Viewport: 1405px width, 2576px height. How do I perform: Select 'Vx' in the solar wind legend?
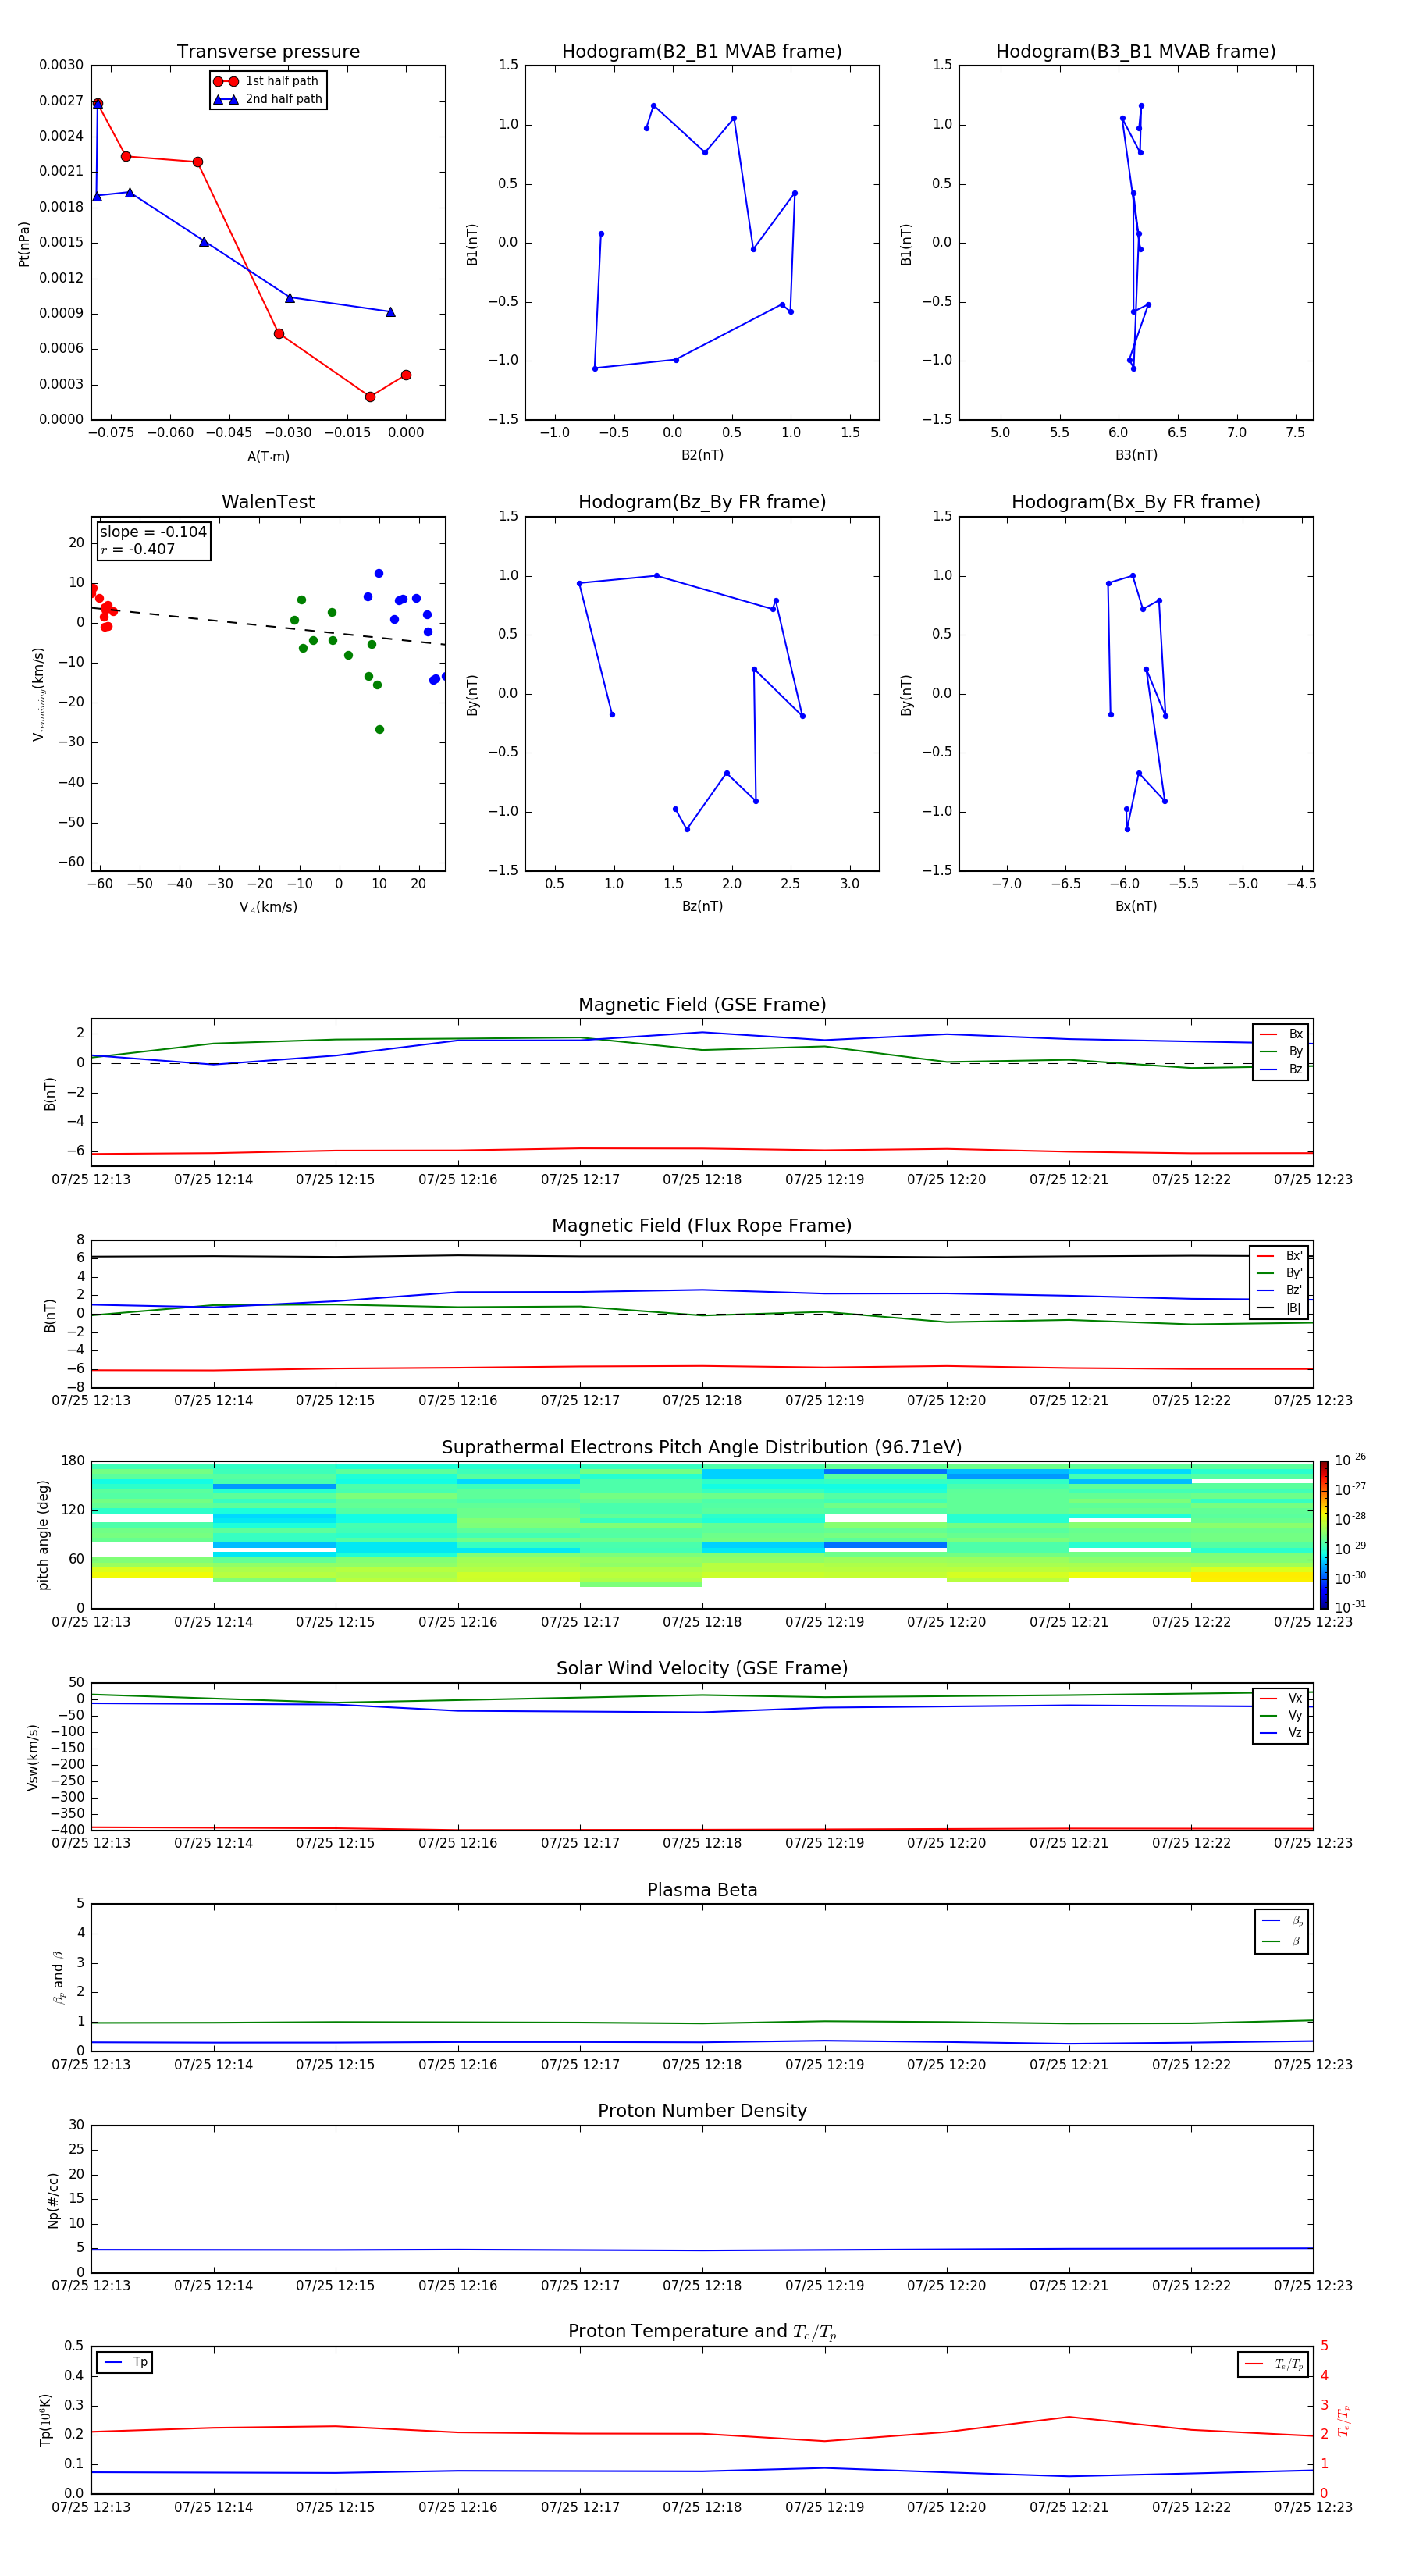[x=1281, y=1698]
